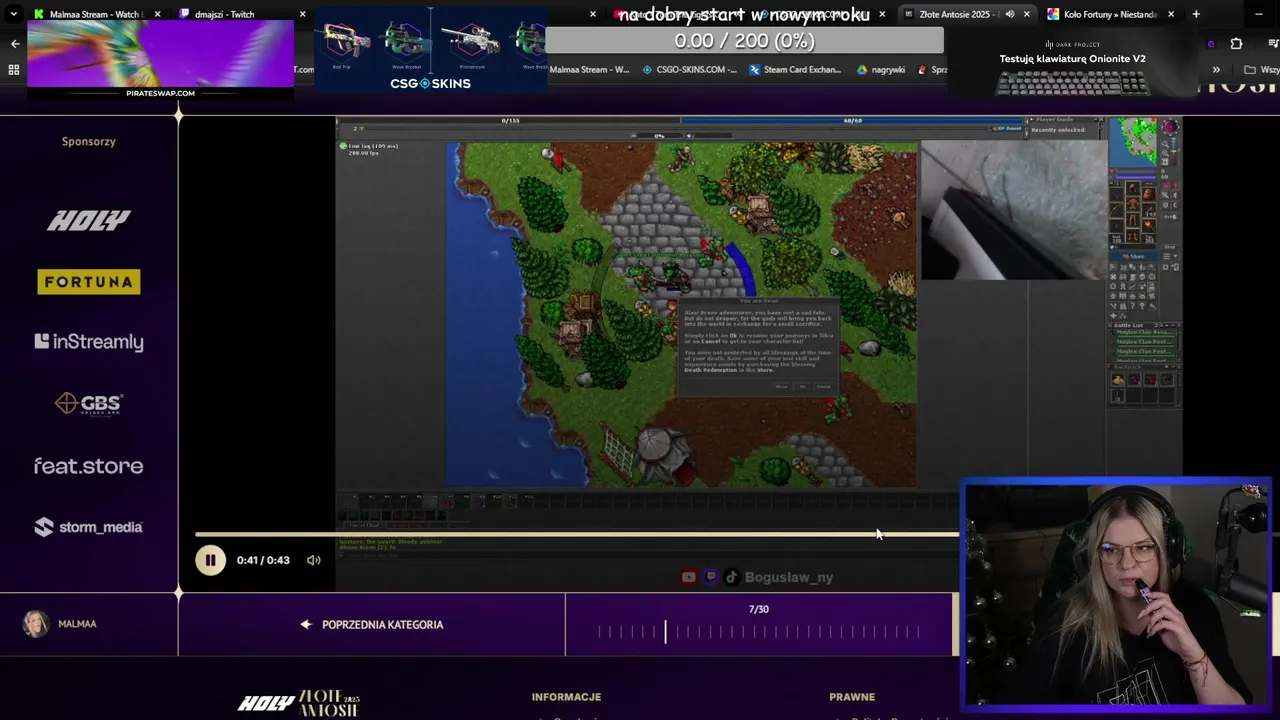
Task: Open the nagrywki bookmark folder
Action: [x=881, y=70]
